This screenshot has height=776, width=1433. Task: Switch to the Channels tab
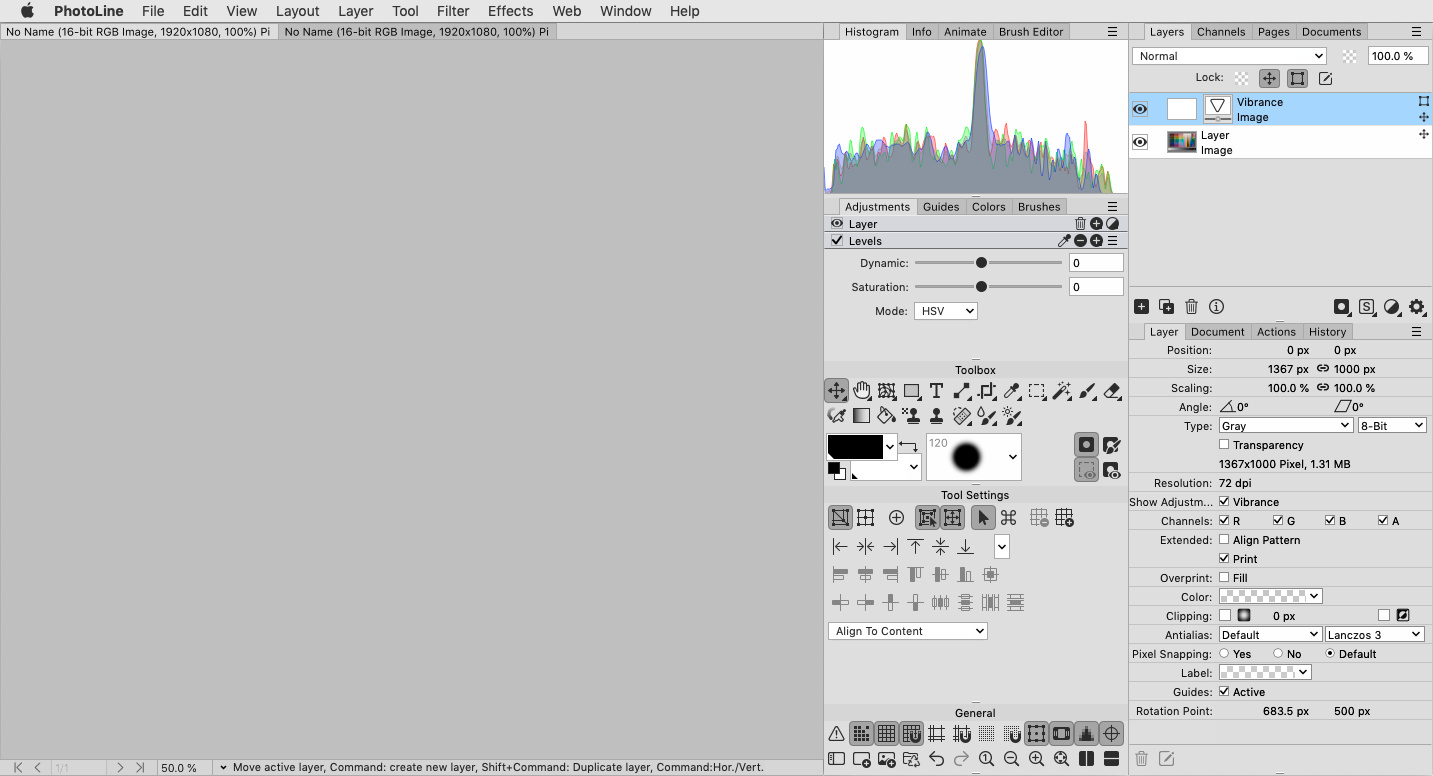click(1221, 32)
